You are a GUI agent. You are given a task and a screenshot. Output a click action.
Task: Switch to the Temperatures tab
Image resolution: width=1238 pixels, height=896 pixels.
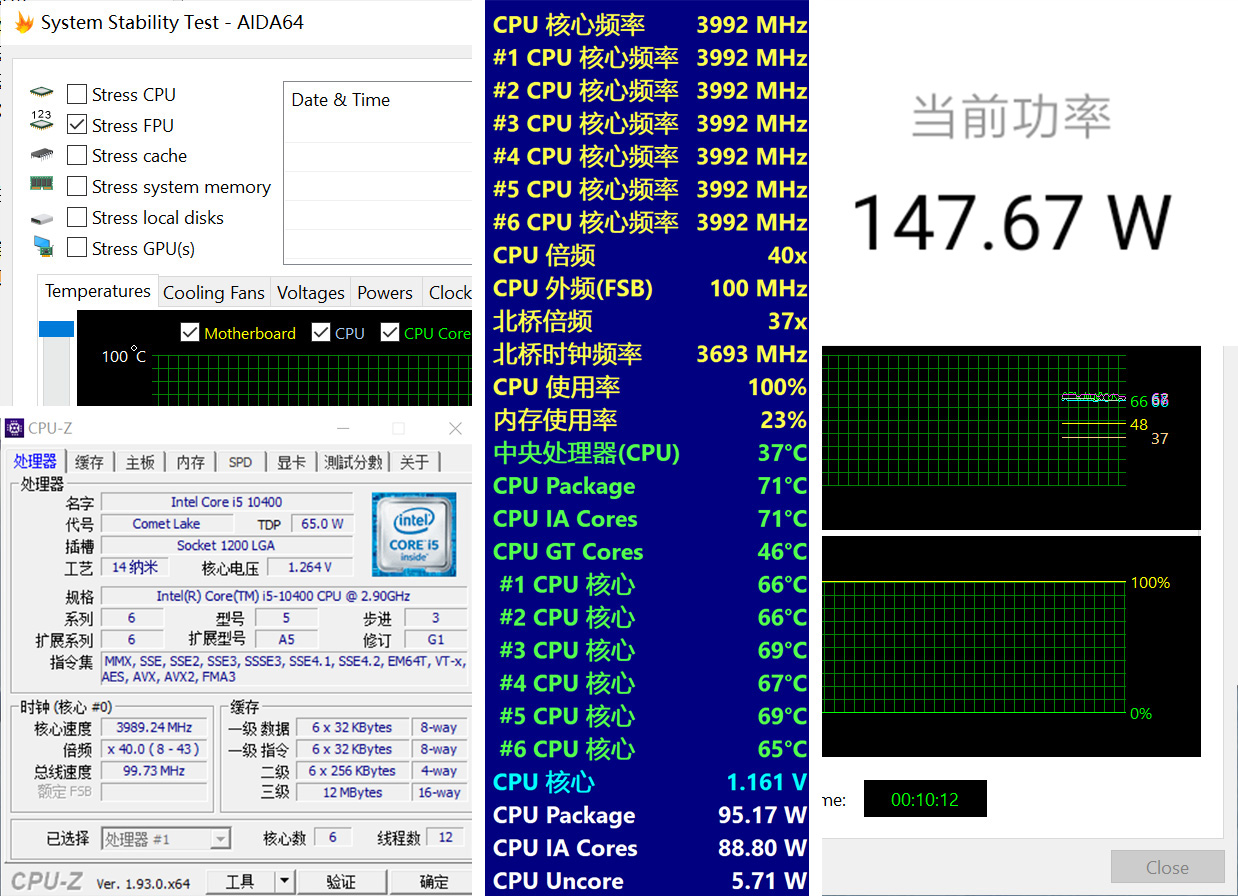click(x=98, y=291)
